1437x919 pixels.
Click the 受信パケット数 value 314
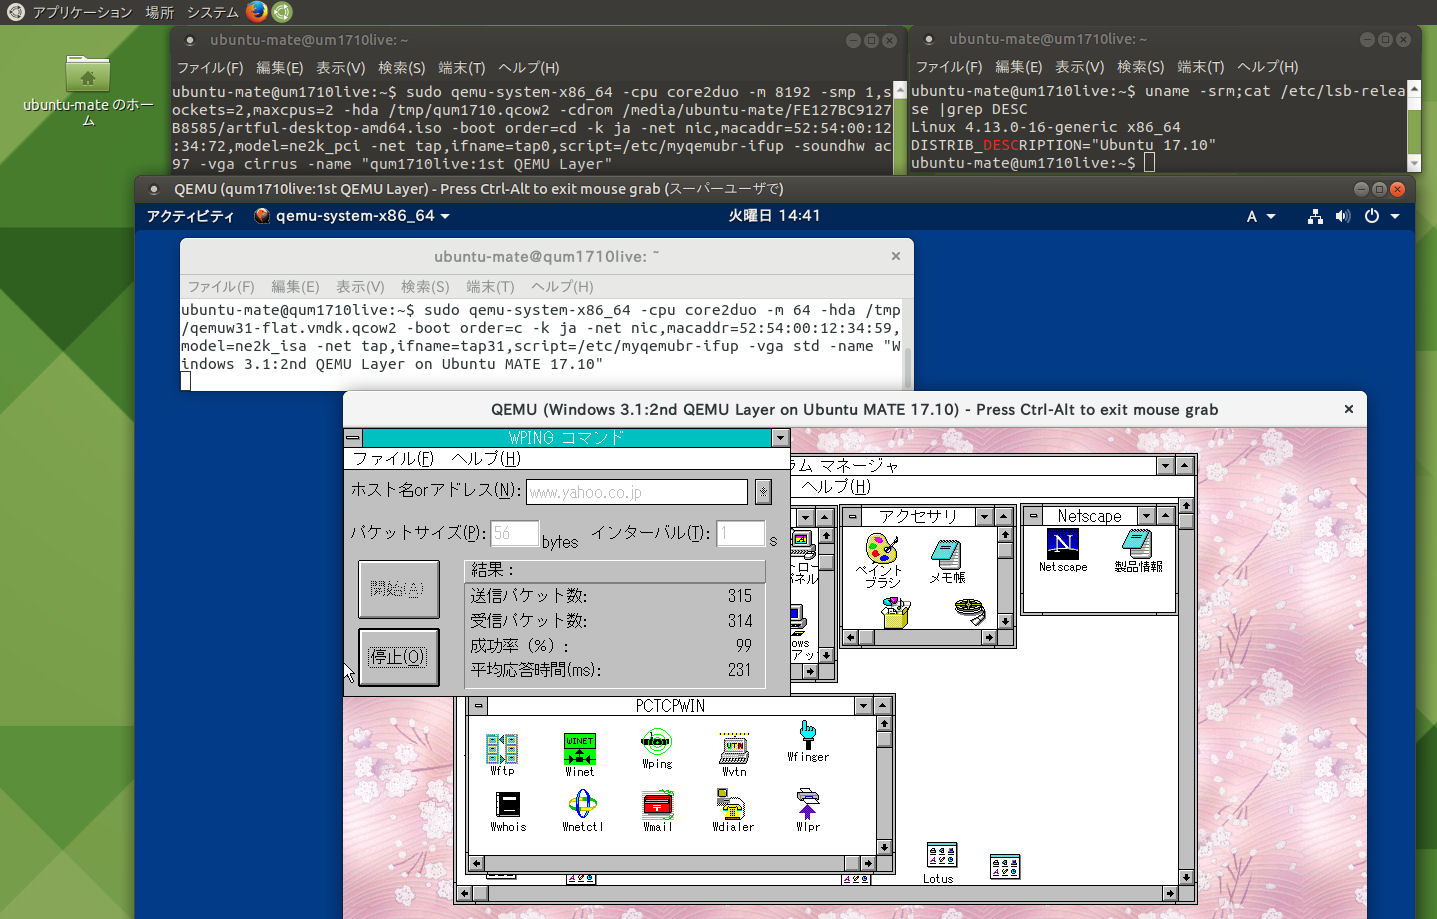pos(740,621)
